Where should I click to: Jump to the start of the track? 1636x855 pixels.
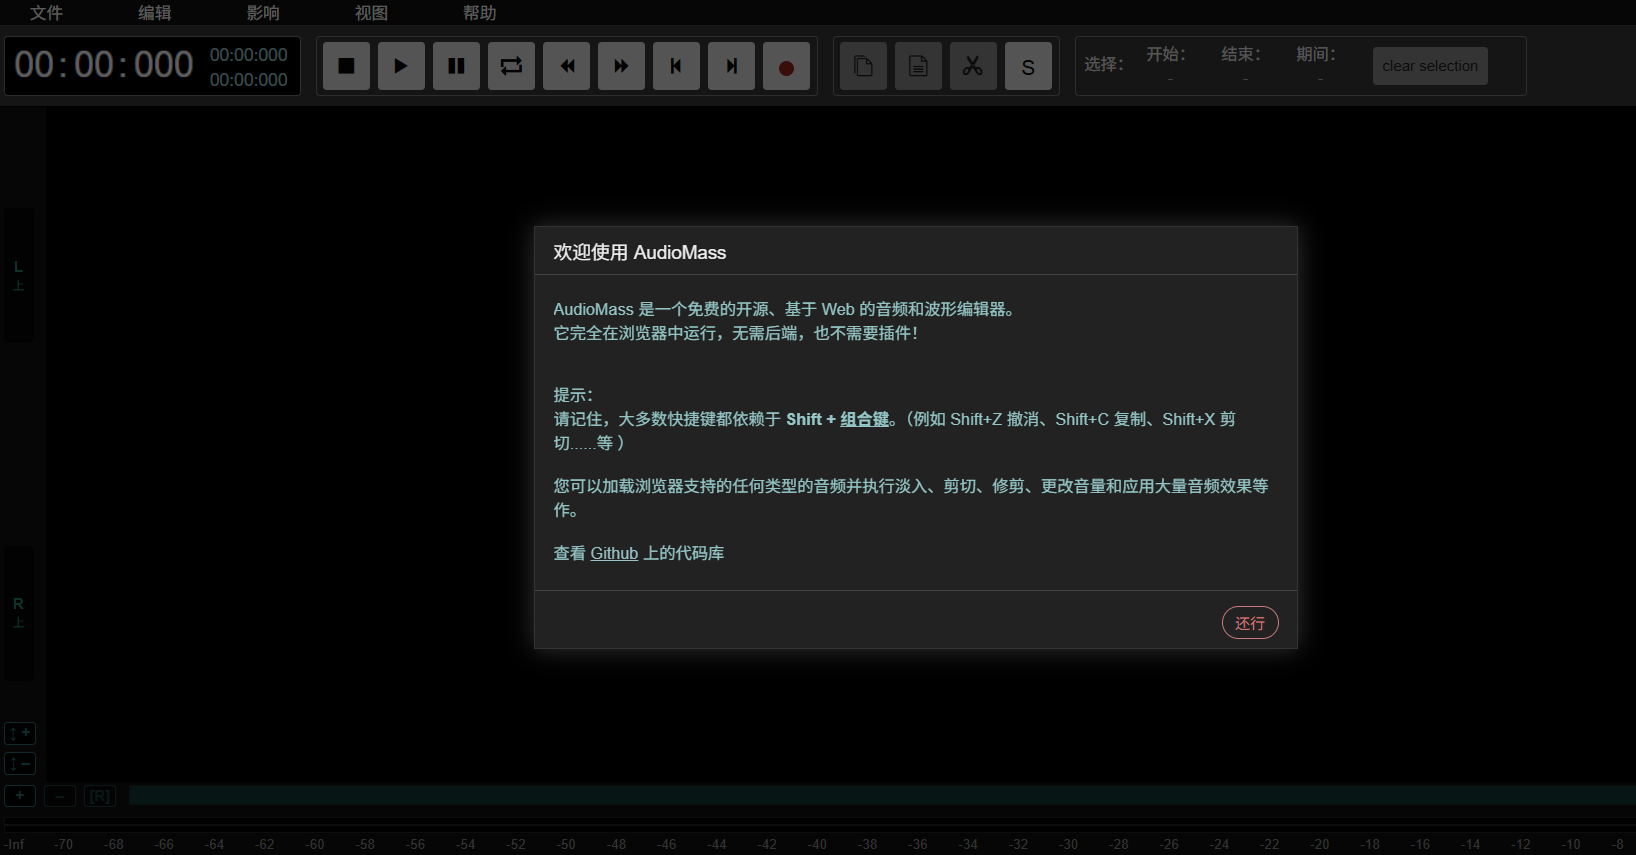pyautogui.click(x=676, y=66)
